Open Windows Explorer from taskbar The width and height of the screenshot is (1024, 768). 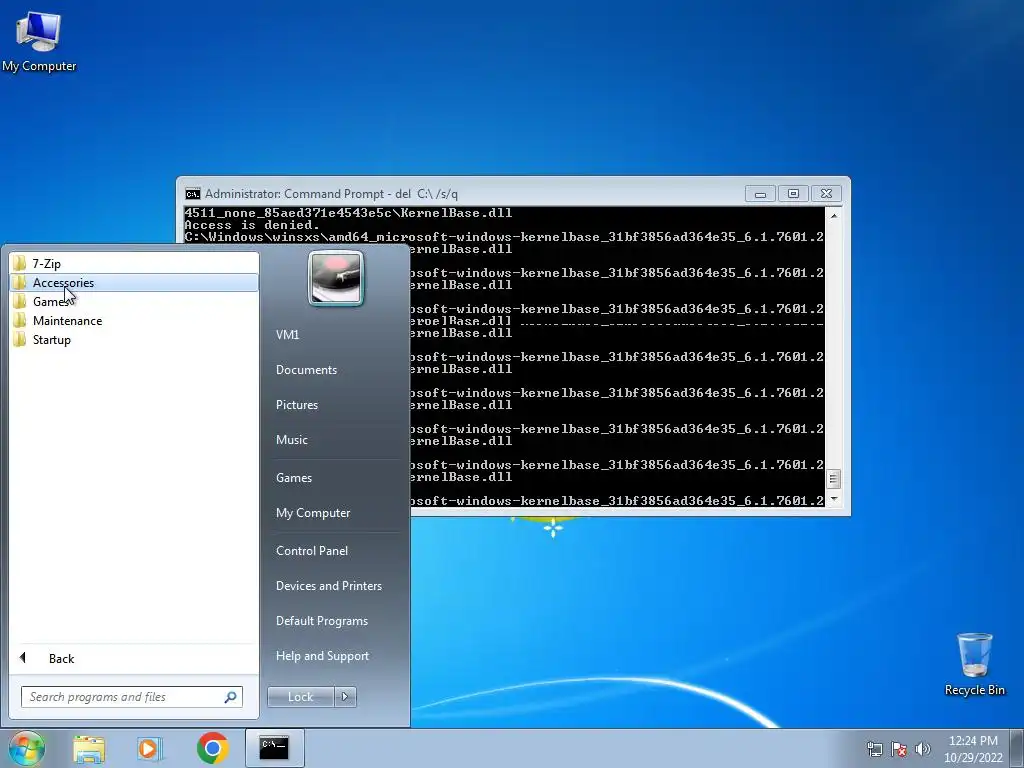coord(89,748)
